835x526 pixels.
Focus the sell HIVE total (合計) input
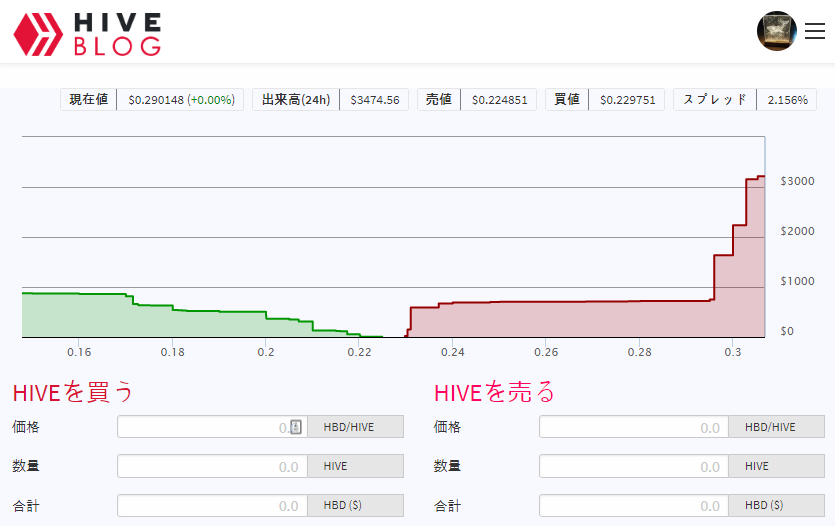click(634, 505)
